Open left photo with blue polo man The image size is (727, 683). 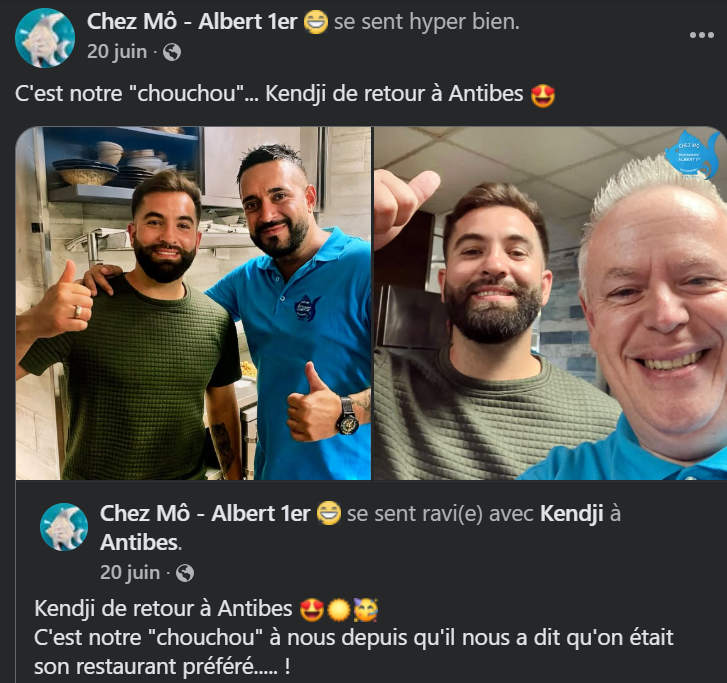(x=193, y=303)
